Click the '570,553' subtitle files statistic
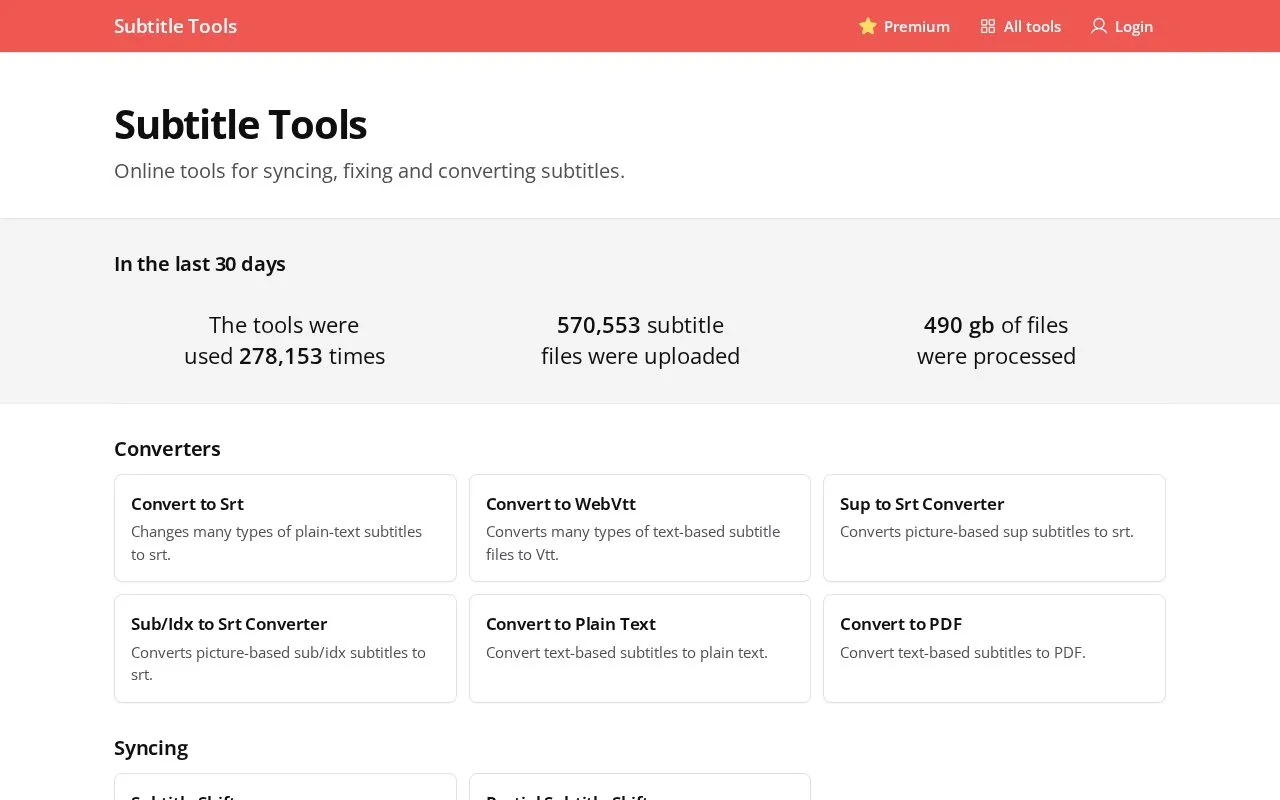The image size is (1280, 800). point(598,325)
